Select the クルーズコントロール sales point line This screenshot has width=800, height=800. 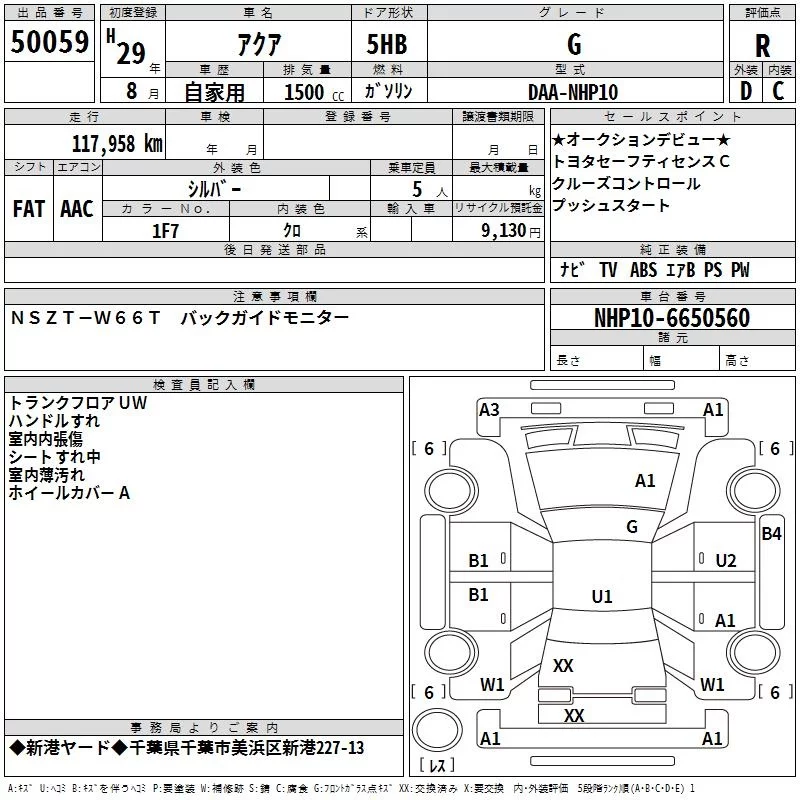point(626,183)
